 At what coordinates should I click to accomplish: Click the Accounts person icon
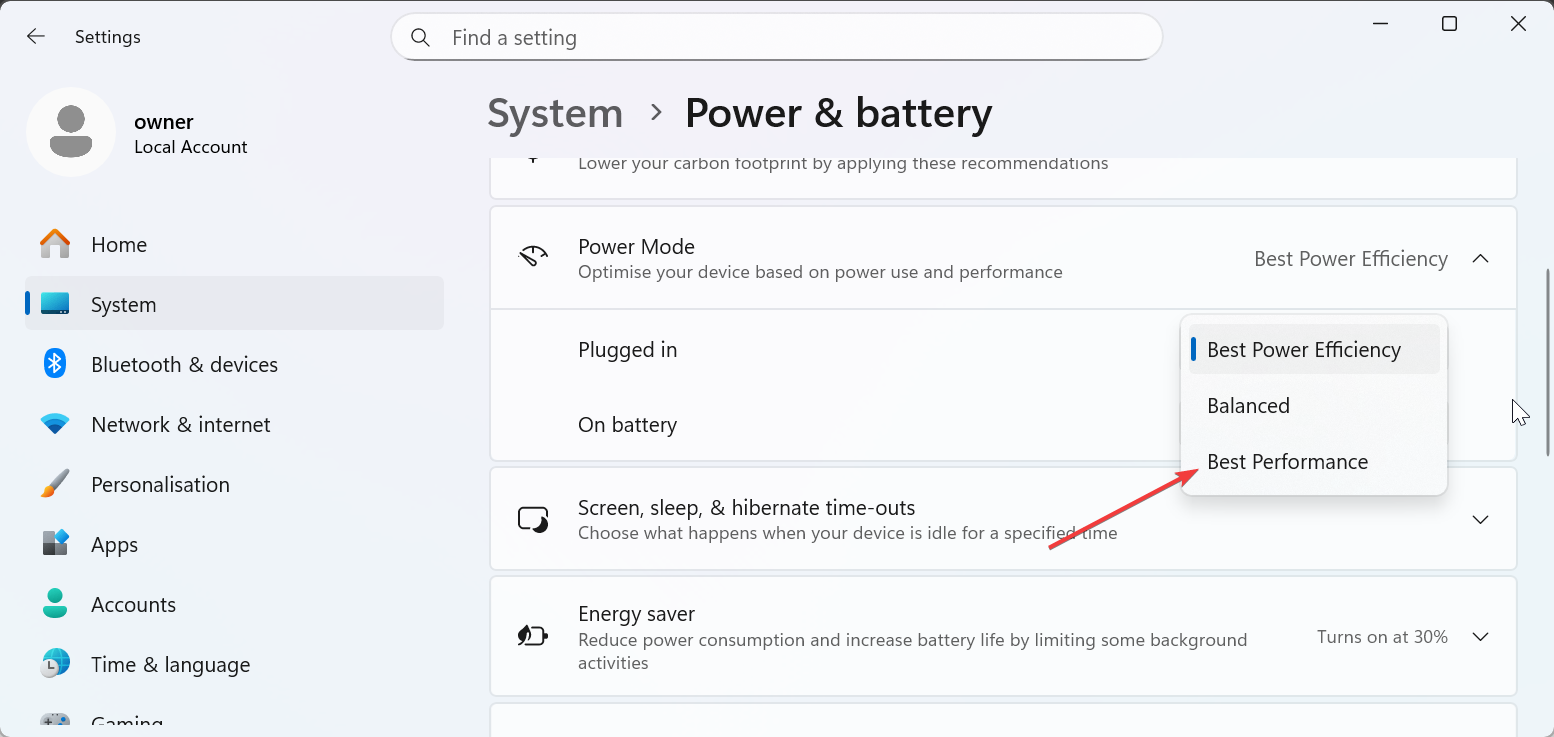pyautogui.click(x=55, y=604)
